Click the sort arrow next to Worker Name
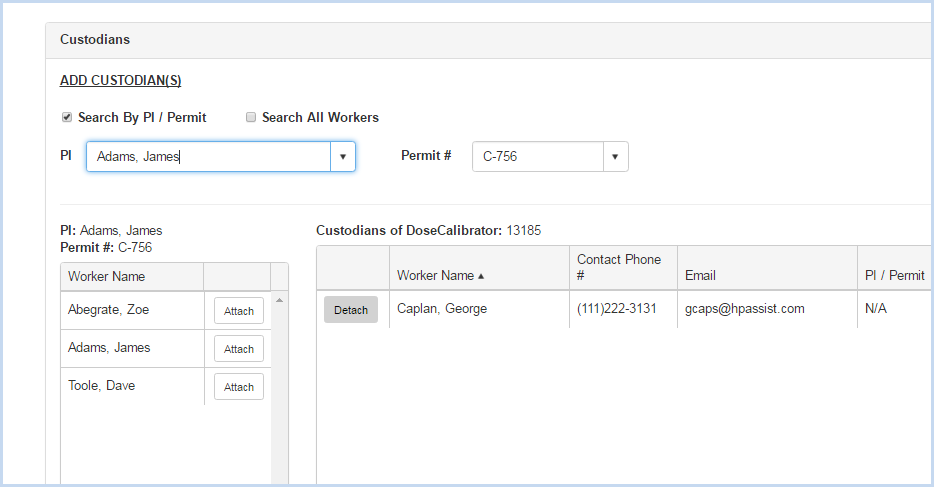Viewport: 934px width, 487px height. (481, 276)
